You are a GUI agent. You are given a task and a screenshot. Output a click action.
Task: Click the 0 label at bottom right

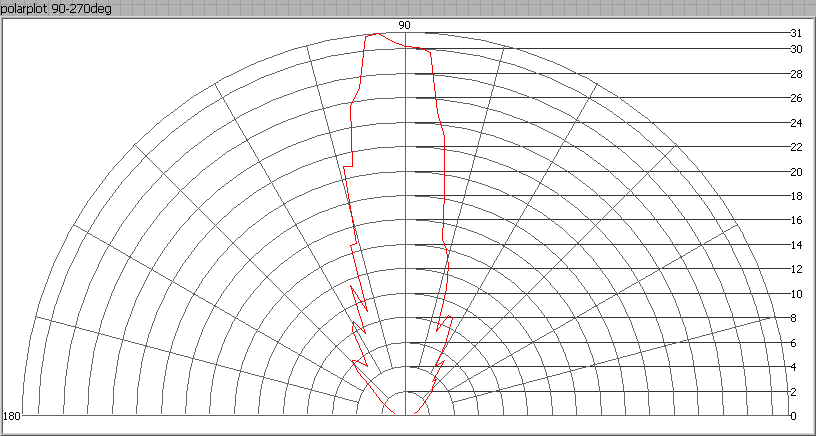[793, 416]
